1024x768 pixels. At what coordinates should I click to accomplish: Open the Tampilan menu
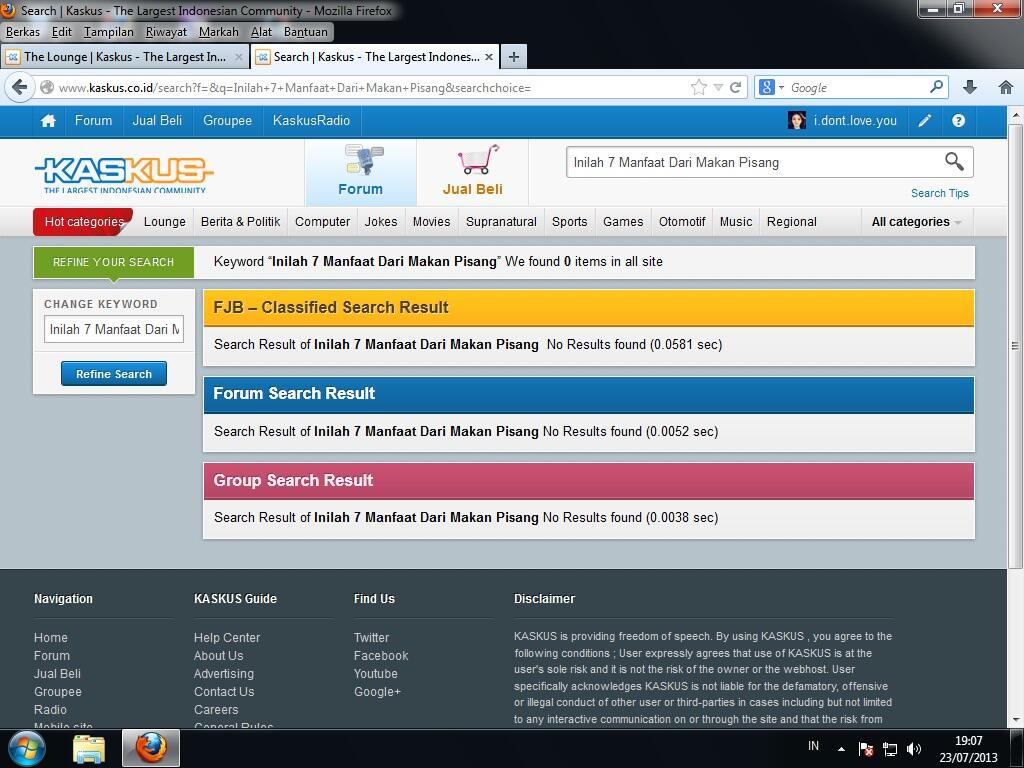[108, 32]
